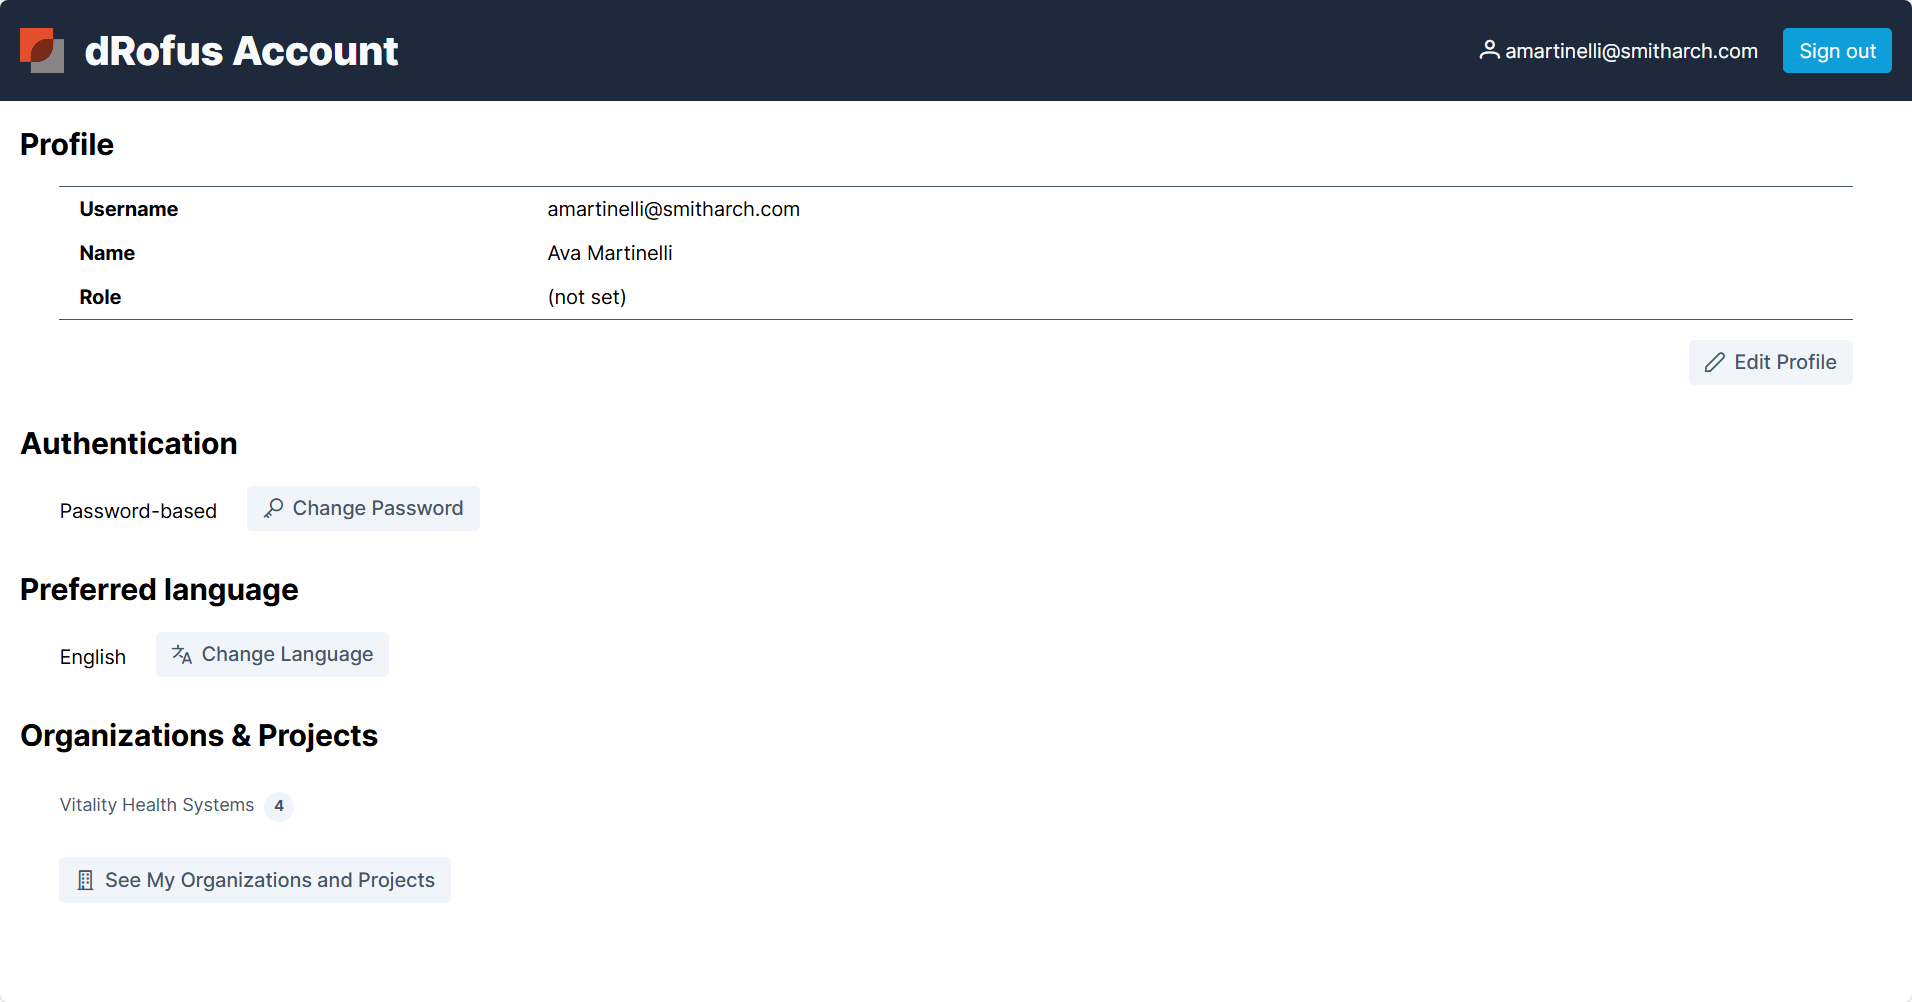Click the key icon beside Change Password
The width and height of the screenshot is (1912, 1002).
[x=273, y=509]
